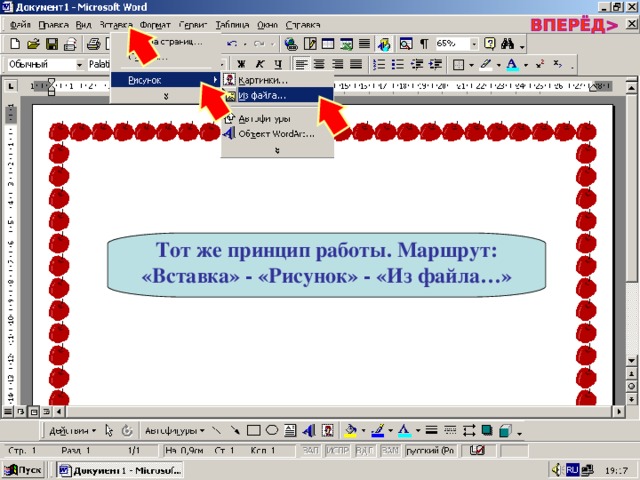Toggle the Drawing toolbar button
Image resolution: width=640 pixels, height=480 pixels.
tap(384, 44)
